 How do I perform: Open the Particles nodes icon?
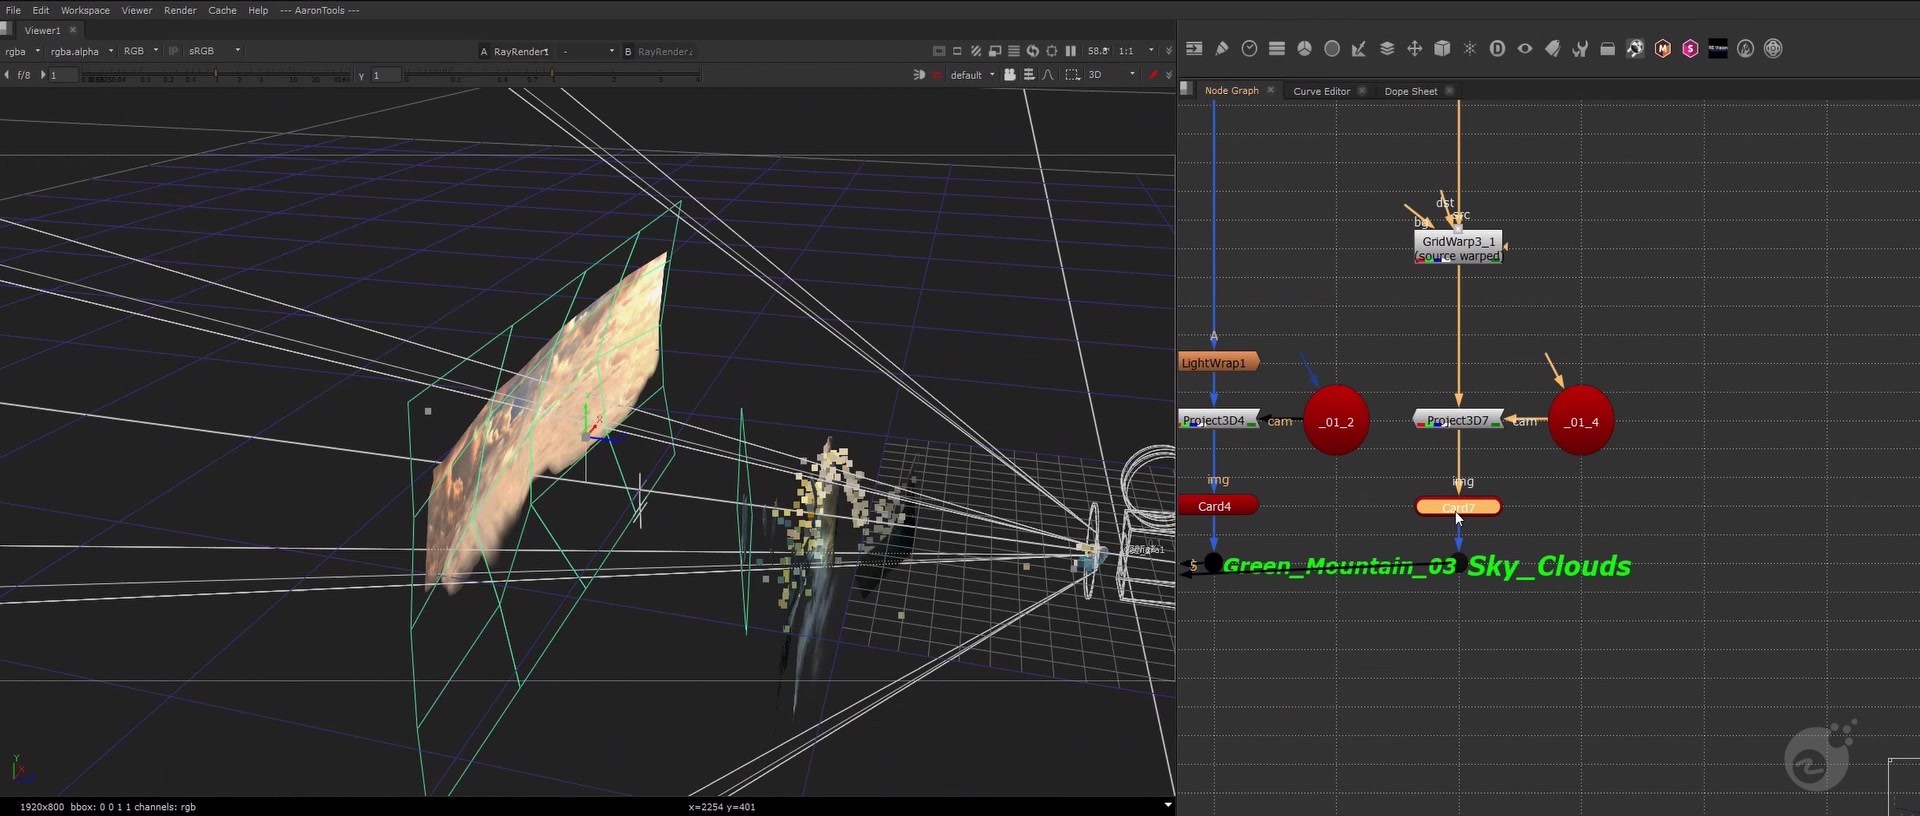tap(1469, 49)
